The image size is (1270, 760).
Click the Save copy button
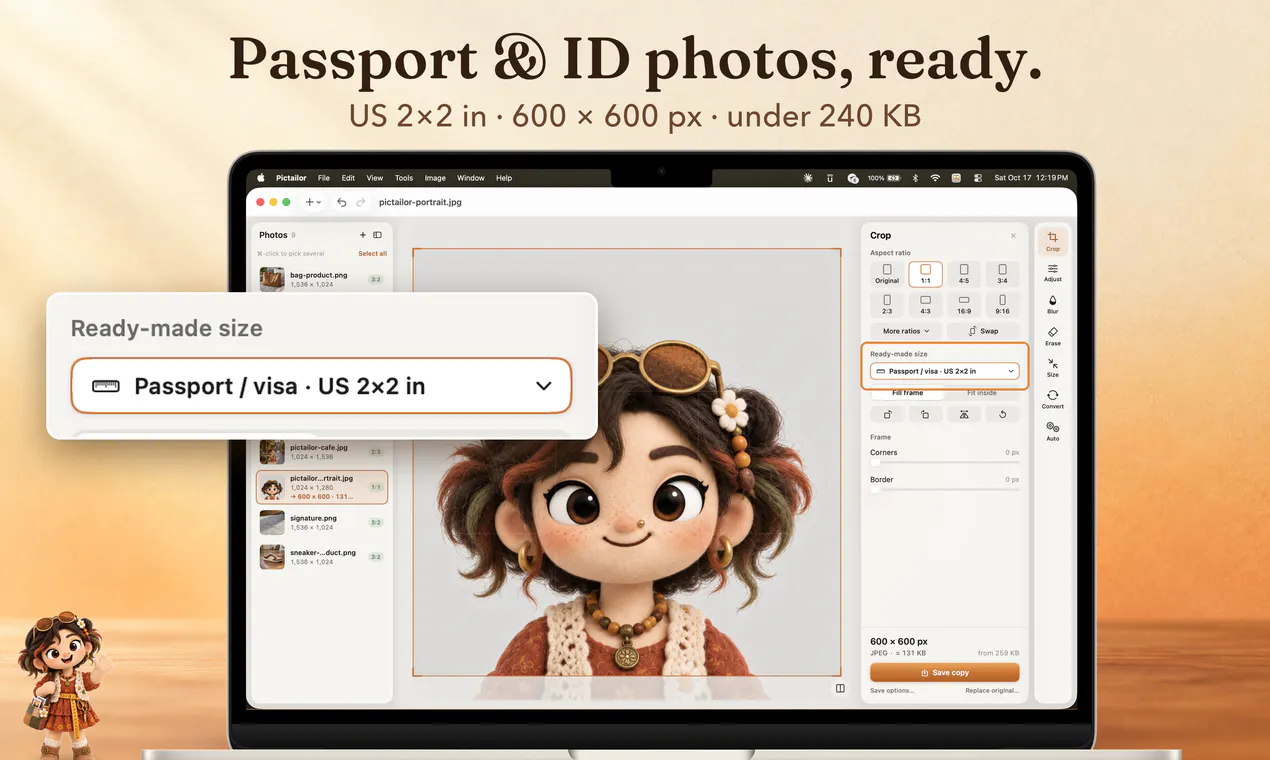[x=945, y=673]
